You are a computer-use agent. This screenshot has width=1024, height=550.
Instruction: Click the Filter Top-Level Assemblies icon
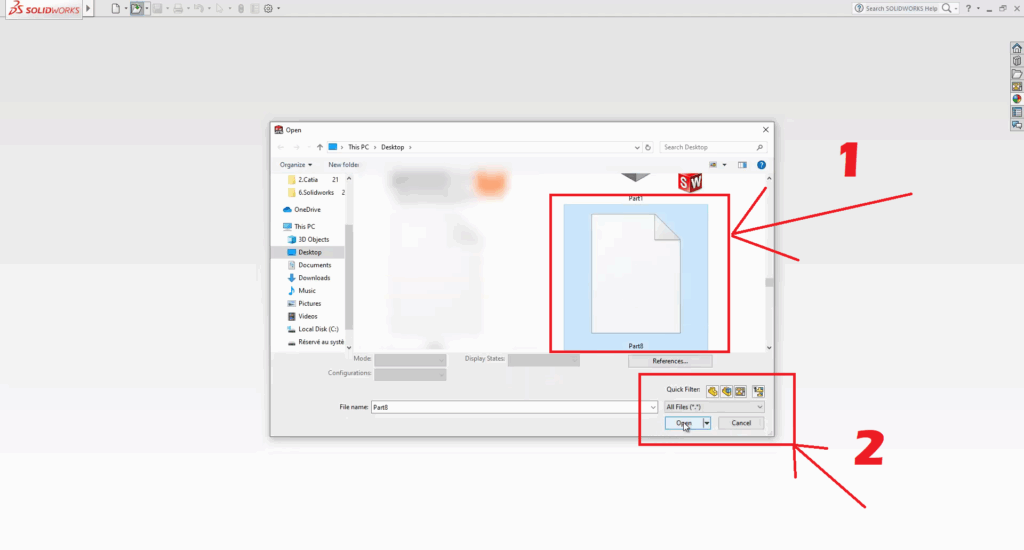[x=758, y=391]
